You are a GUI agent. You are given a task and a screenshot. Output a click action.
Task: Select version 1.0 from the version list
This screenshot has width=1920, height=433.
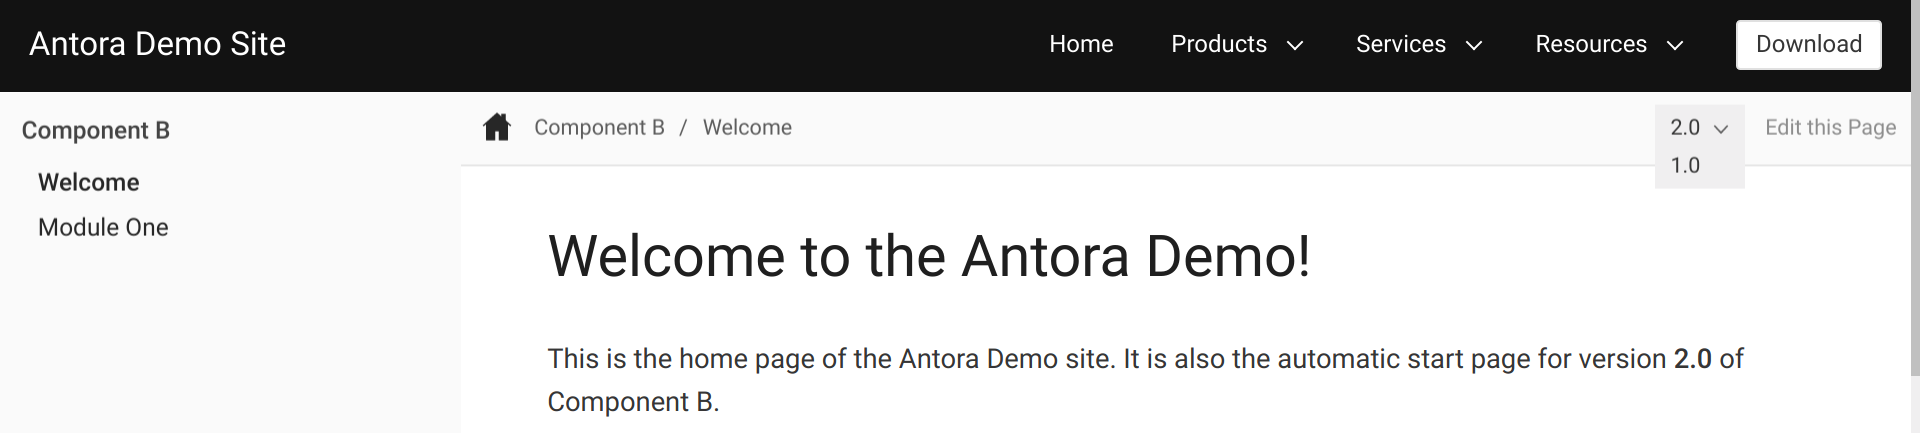tap(1685, 166)
